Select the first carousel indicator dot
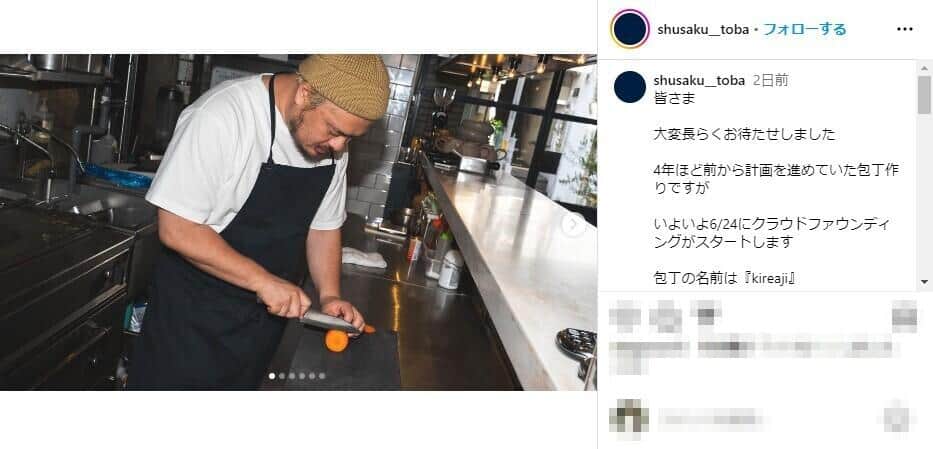Screen dimensions: 933x449 point(272,376)
